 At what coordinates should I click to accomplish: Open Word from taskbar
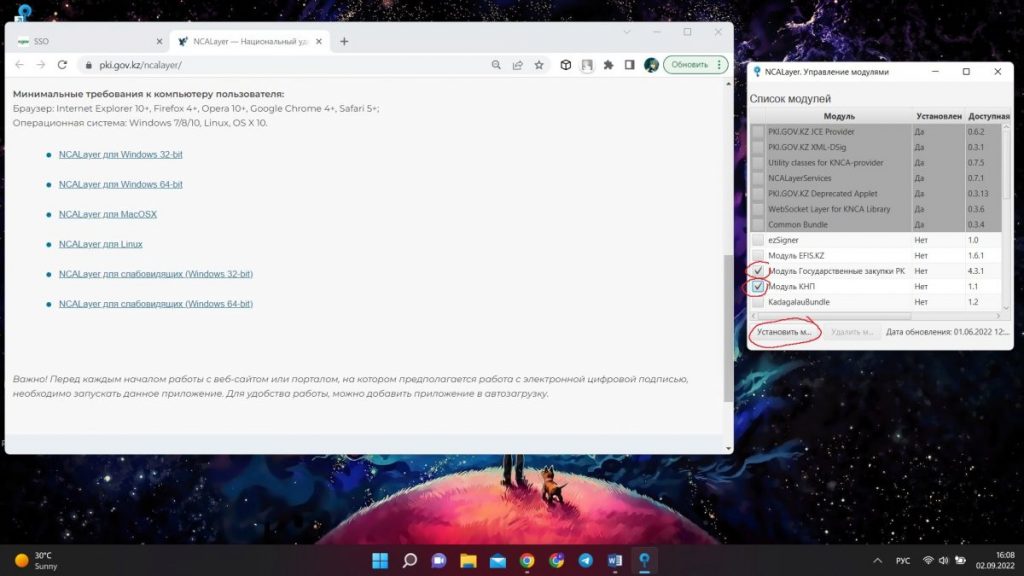pyautogui.click(x=615, y=560)
